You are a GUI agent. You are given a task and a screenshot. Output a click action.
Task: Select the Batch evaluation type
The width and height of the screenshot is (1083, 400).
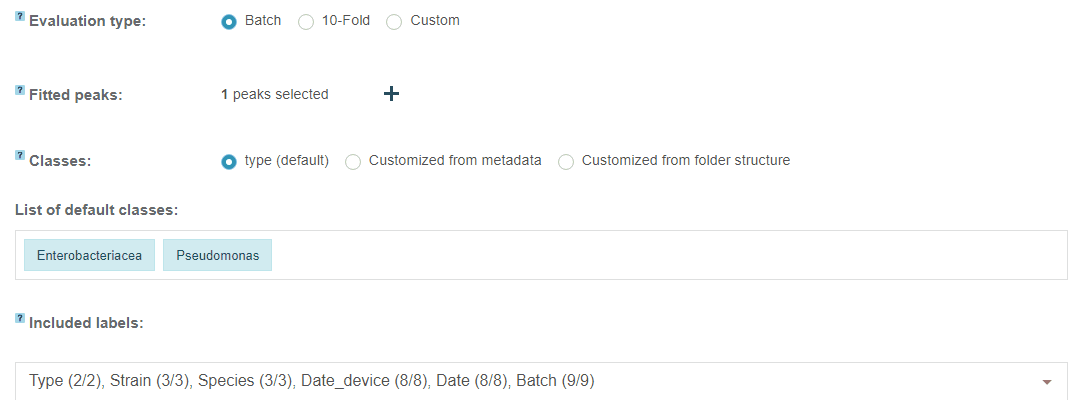pos(229,22)
